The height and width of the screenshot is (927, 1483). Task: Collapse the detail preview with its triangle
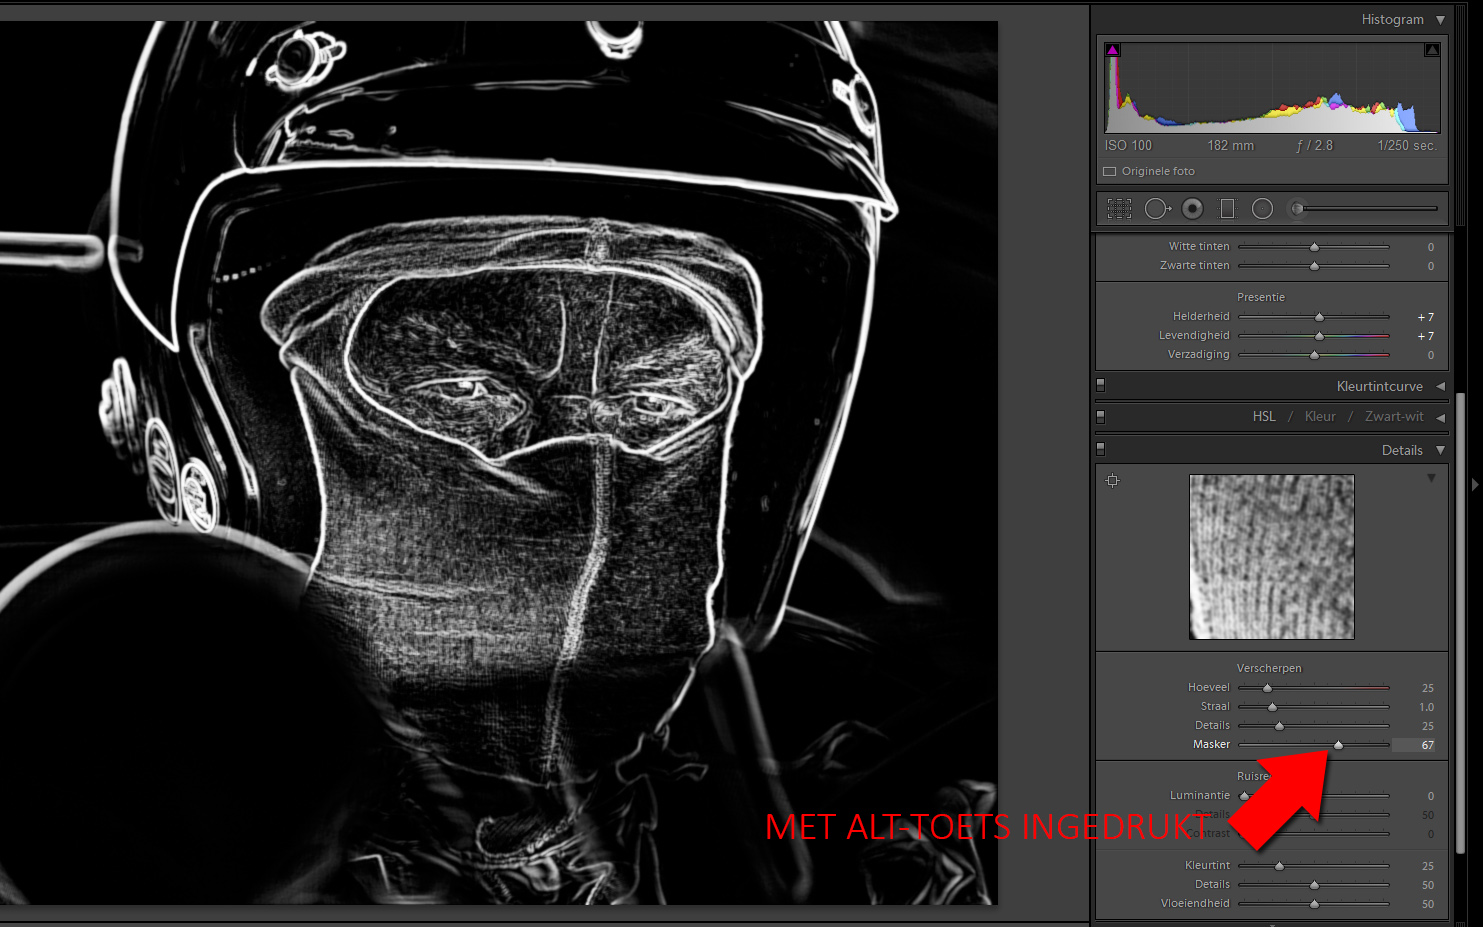point(1431,478)
